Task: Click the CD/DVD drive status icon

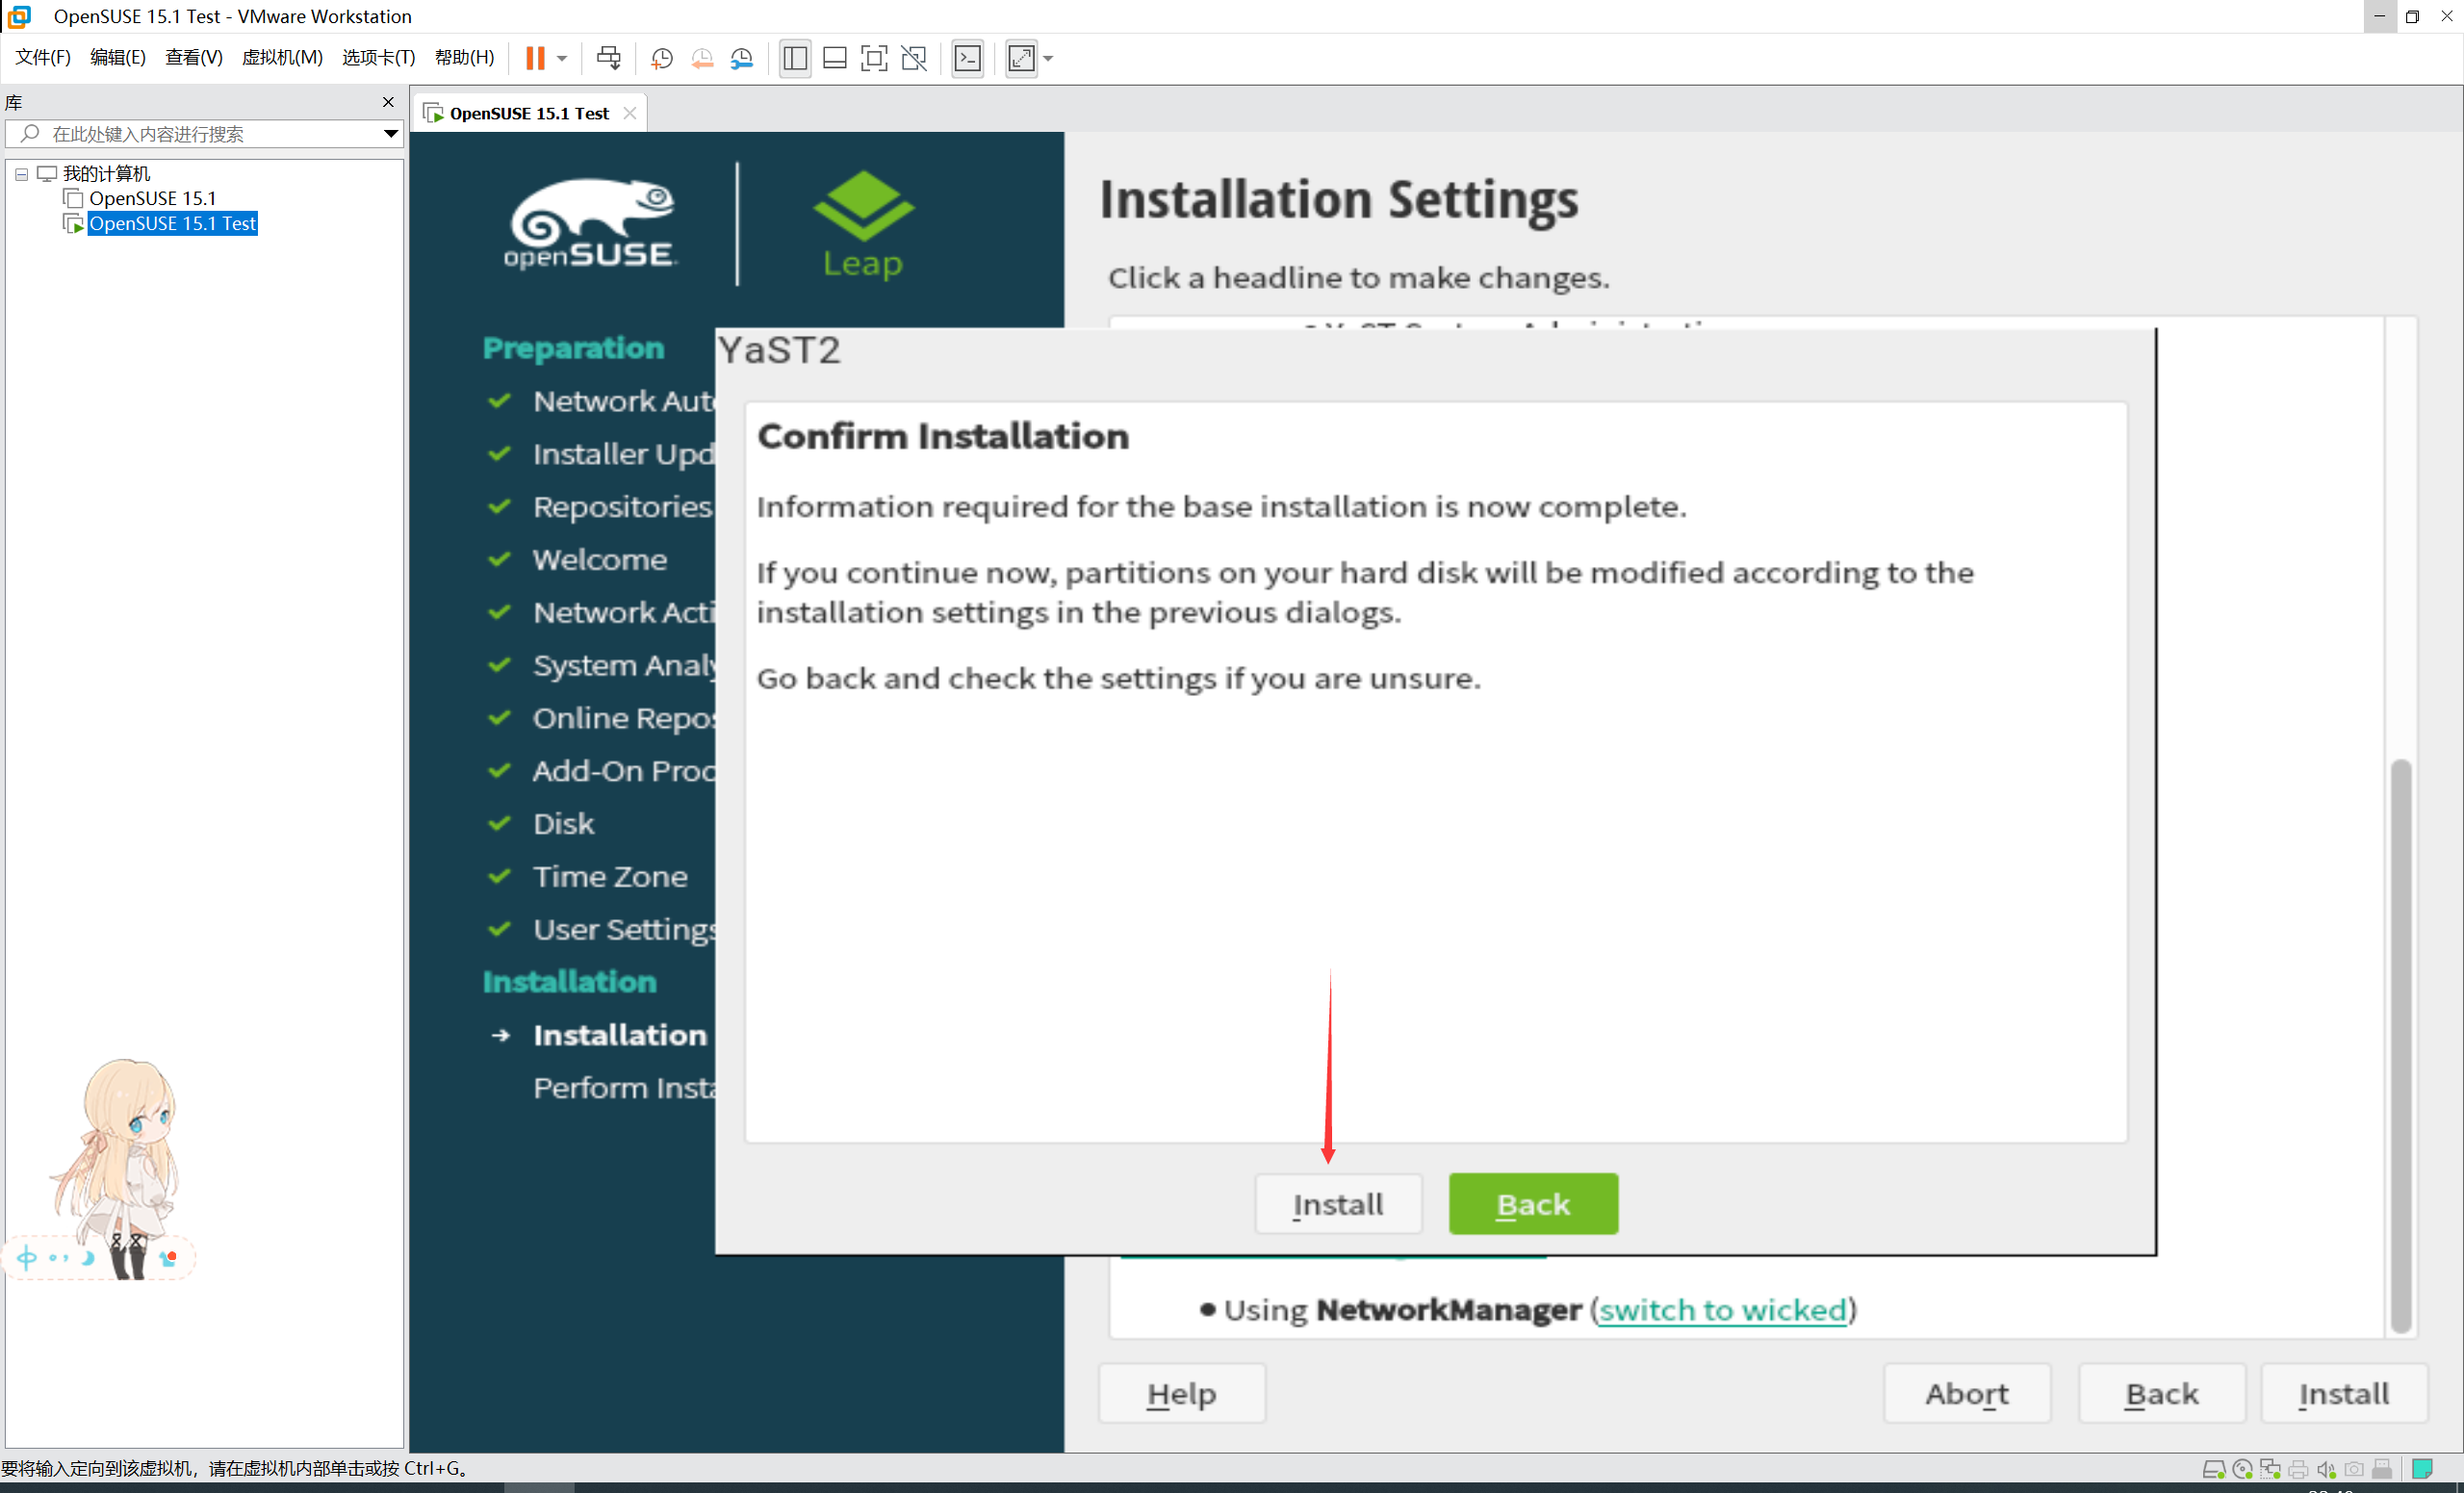Action: pyautogui.click(x=2242, y=1469)
